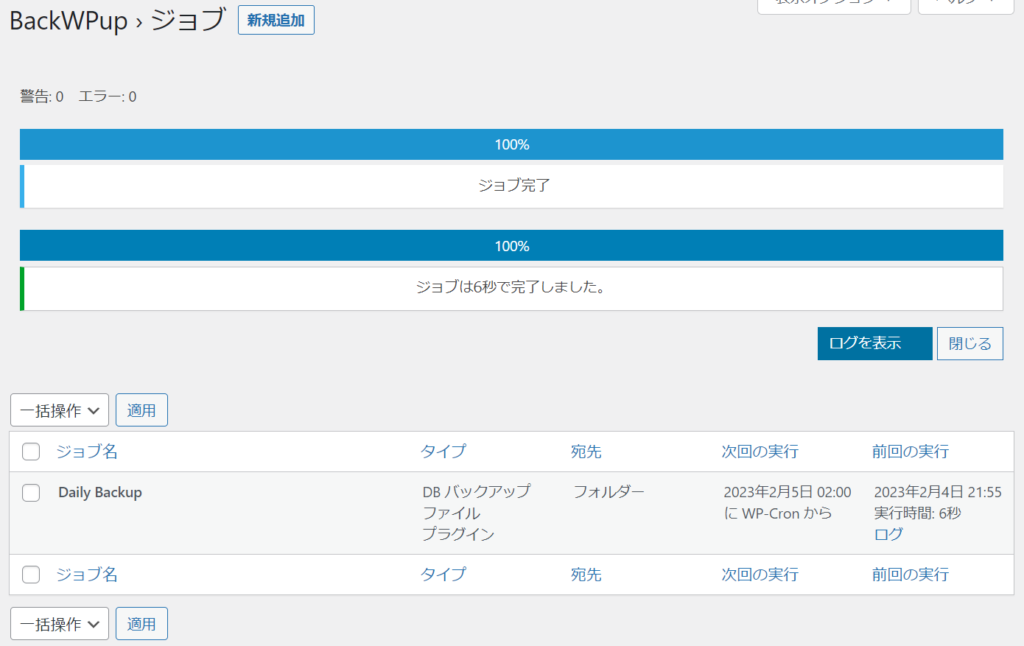Click the upper 100% progress bar

[511, 144]
